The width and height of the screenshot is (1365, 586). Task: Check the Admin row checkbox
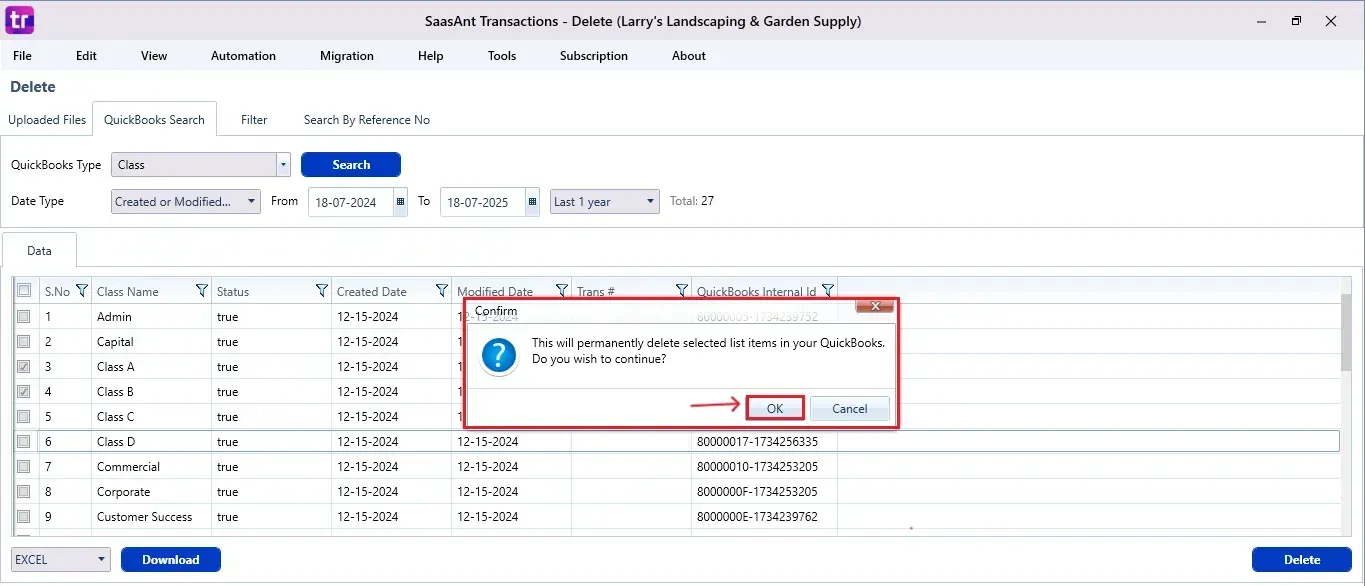pyautogui.click(x=24, y=316)
